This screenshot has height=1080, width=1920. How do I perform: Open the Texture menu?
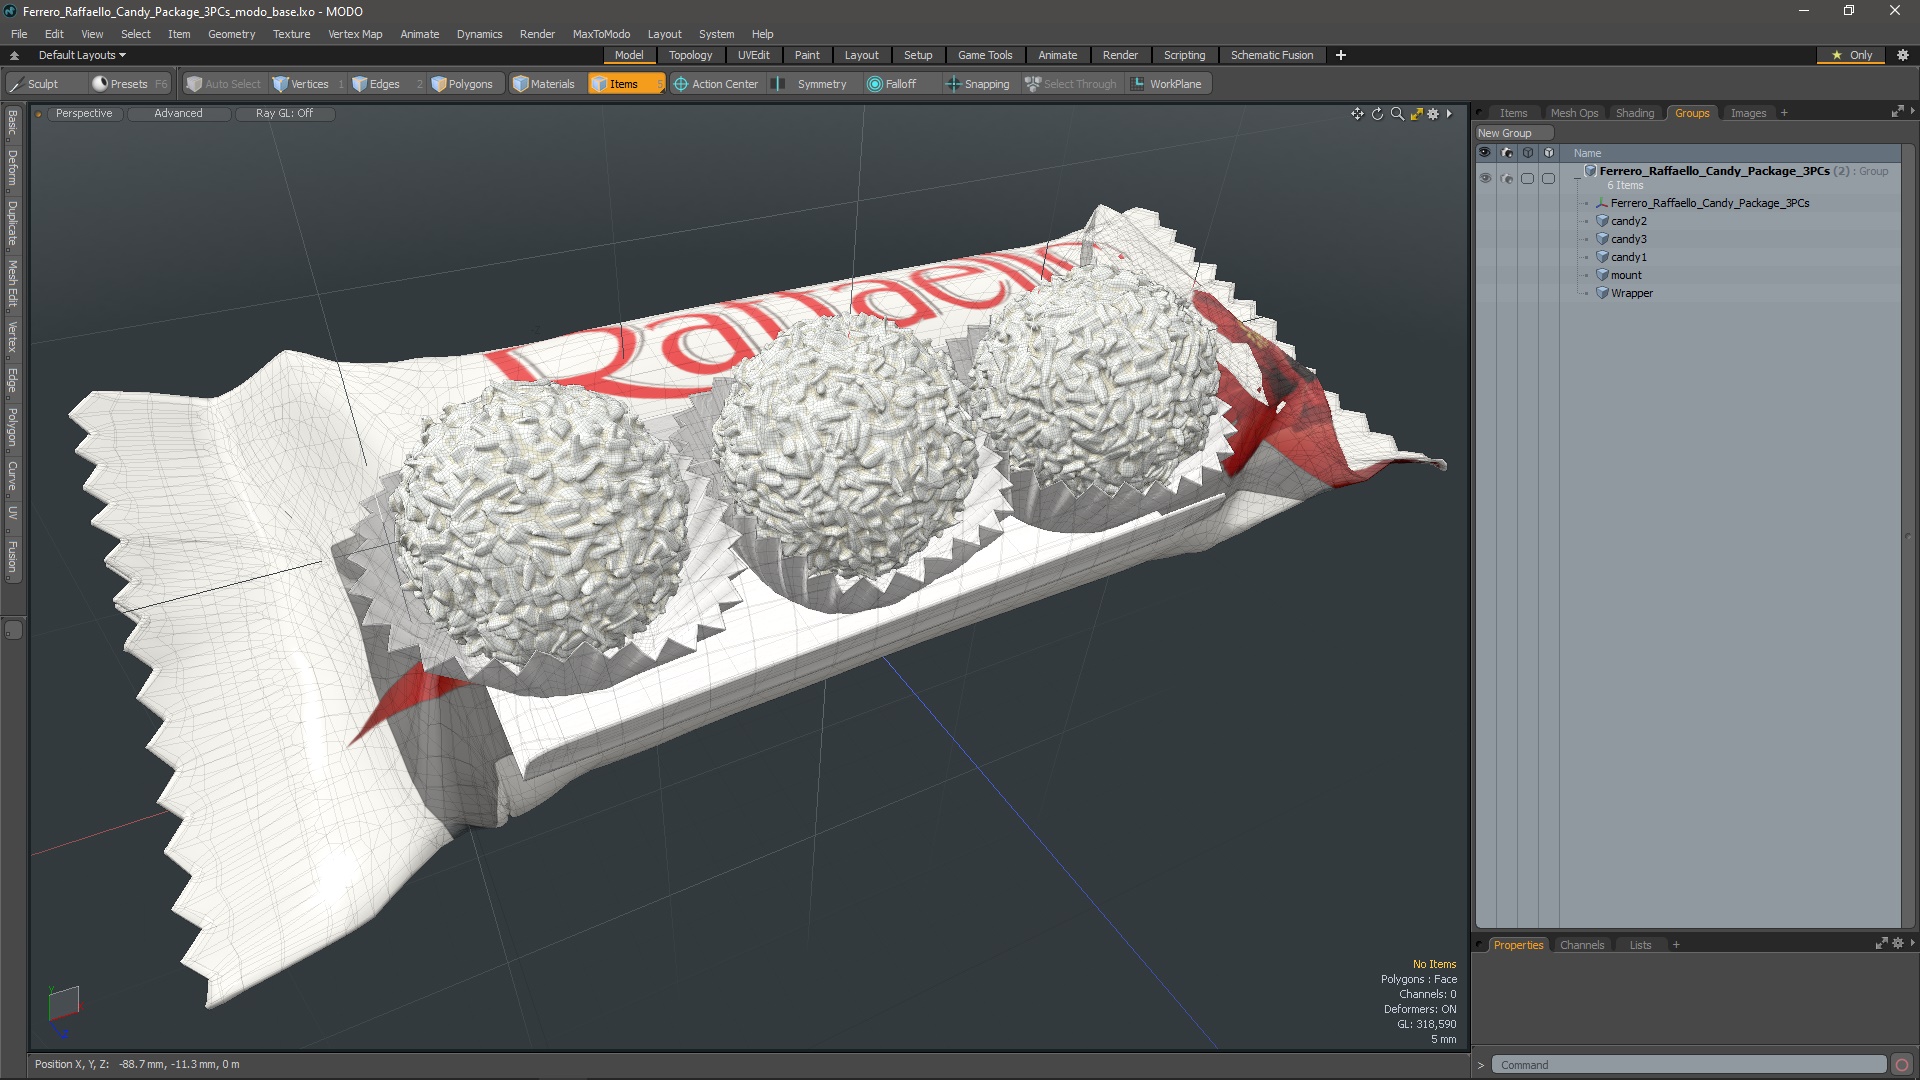291,34
